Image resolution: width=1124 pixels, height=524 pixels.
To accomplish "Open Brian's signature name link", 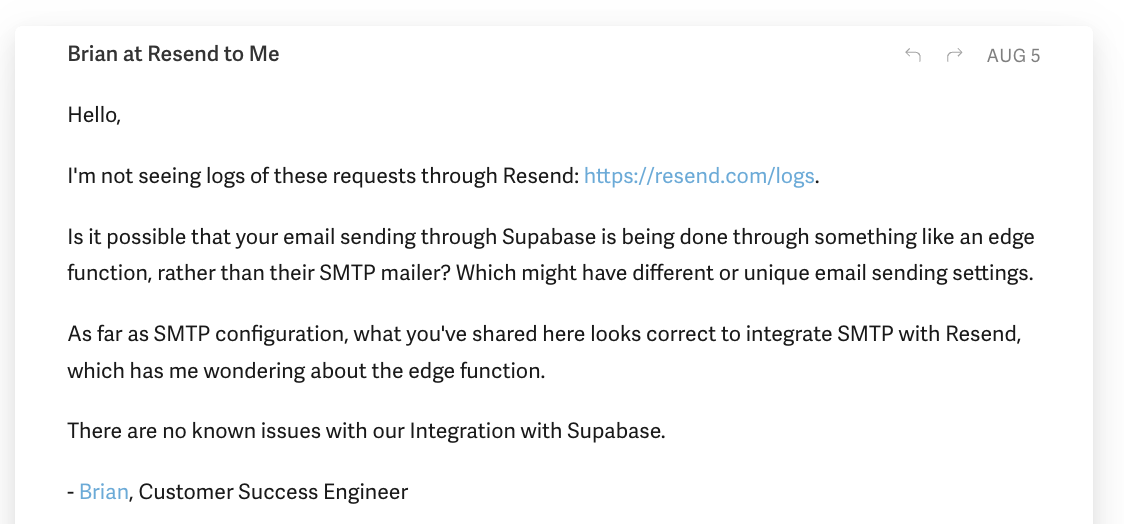I will 104,492.
